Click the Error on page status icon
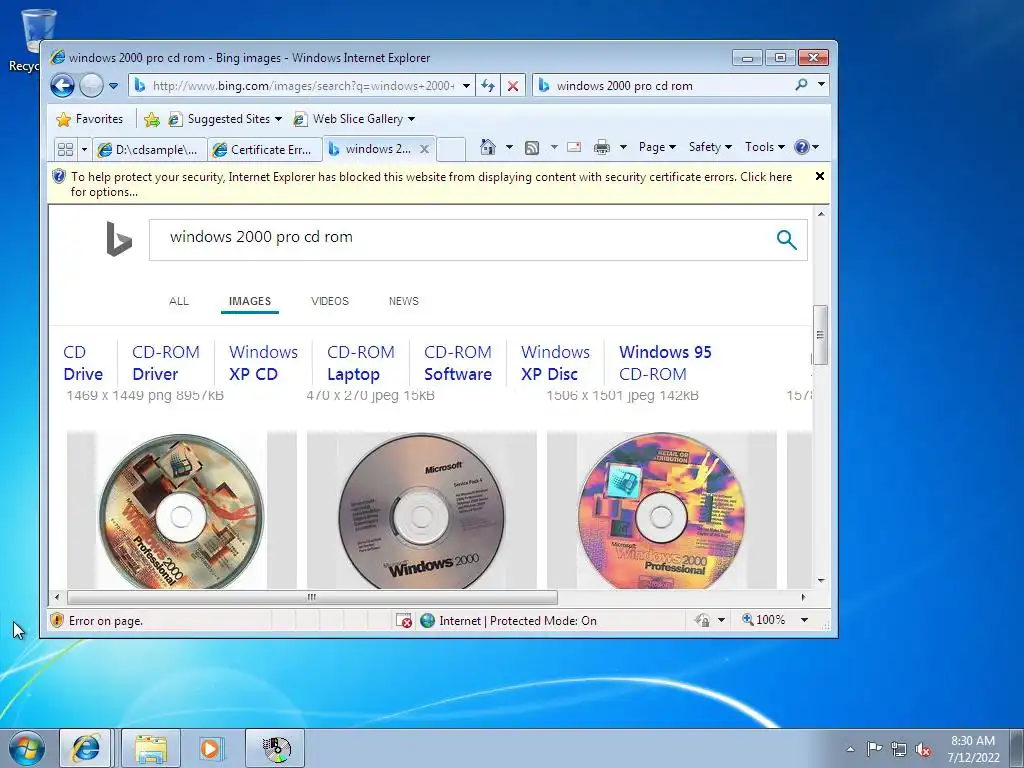The image size is (1024, 768). pos(57,620)
